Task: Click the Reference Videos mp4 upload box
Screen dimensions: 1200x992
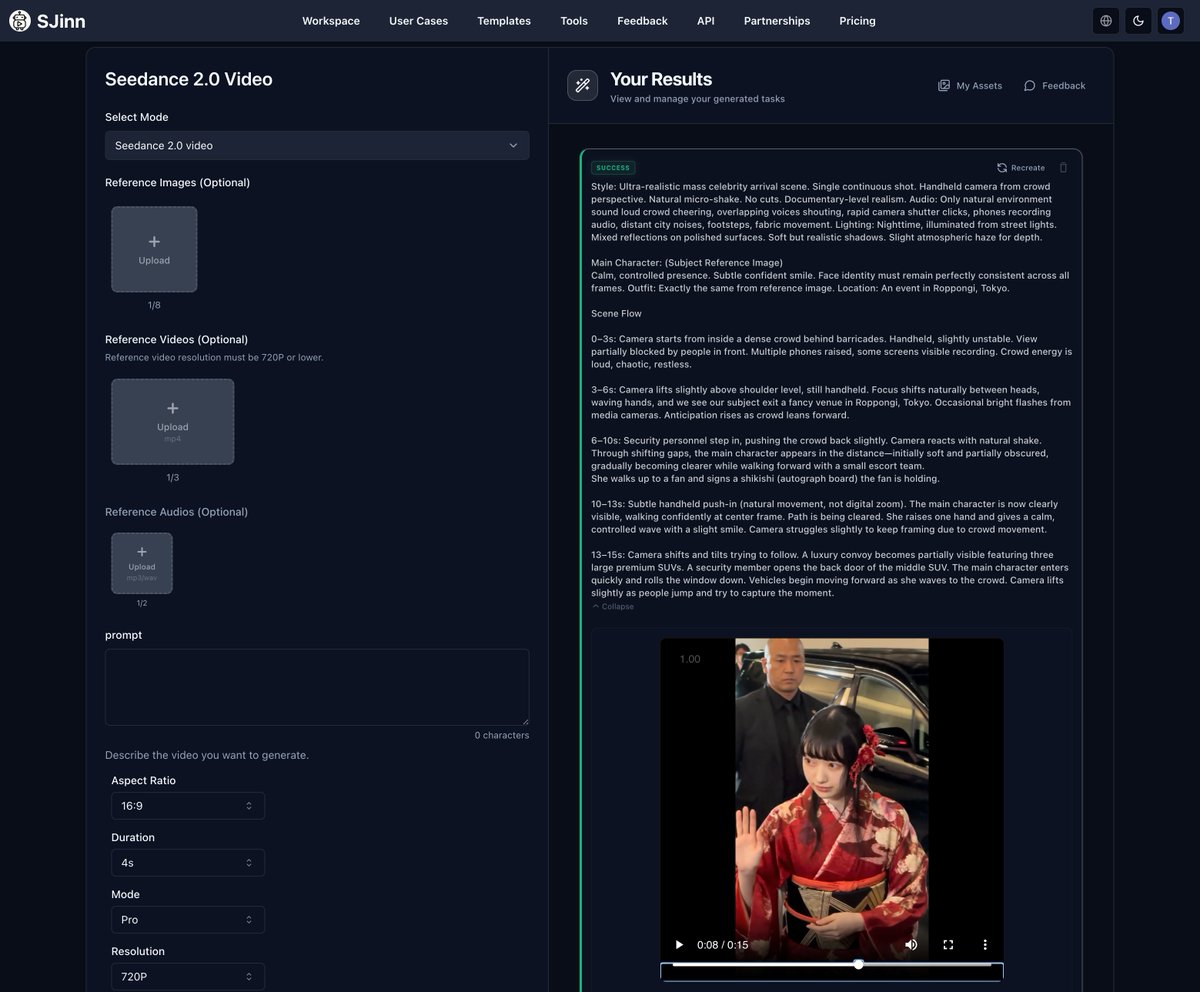Action: click(173, 421)
